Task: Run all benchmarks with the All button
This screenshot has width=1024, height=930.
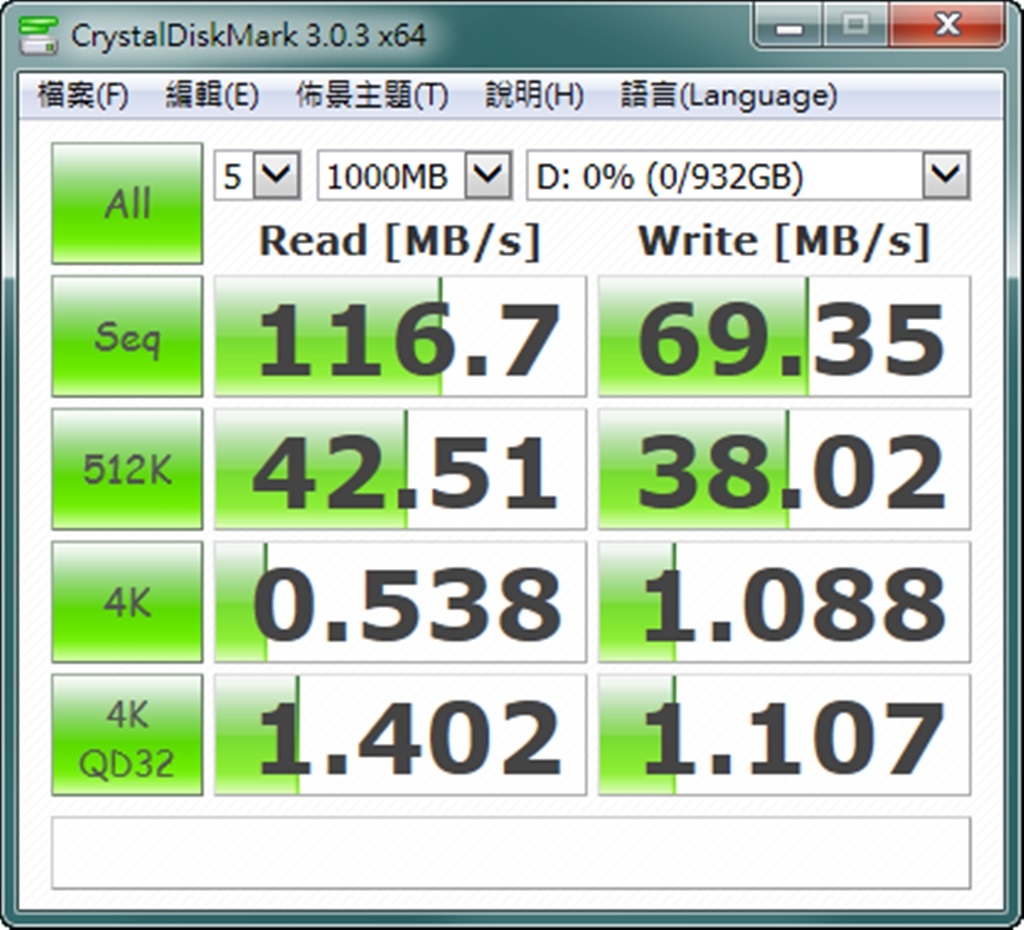Action: tap(127, 203)
